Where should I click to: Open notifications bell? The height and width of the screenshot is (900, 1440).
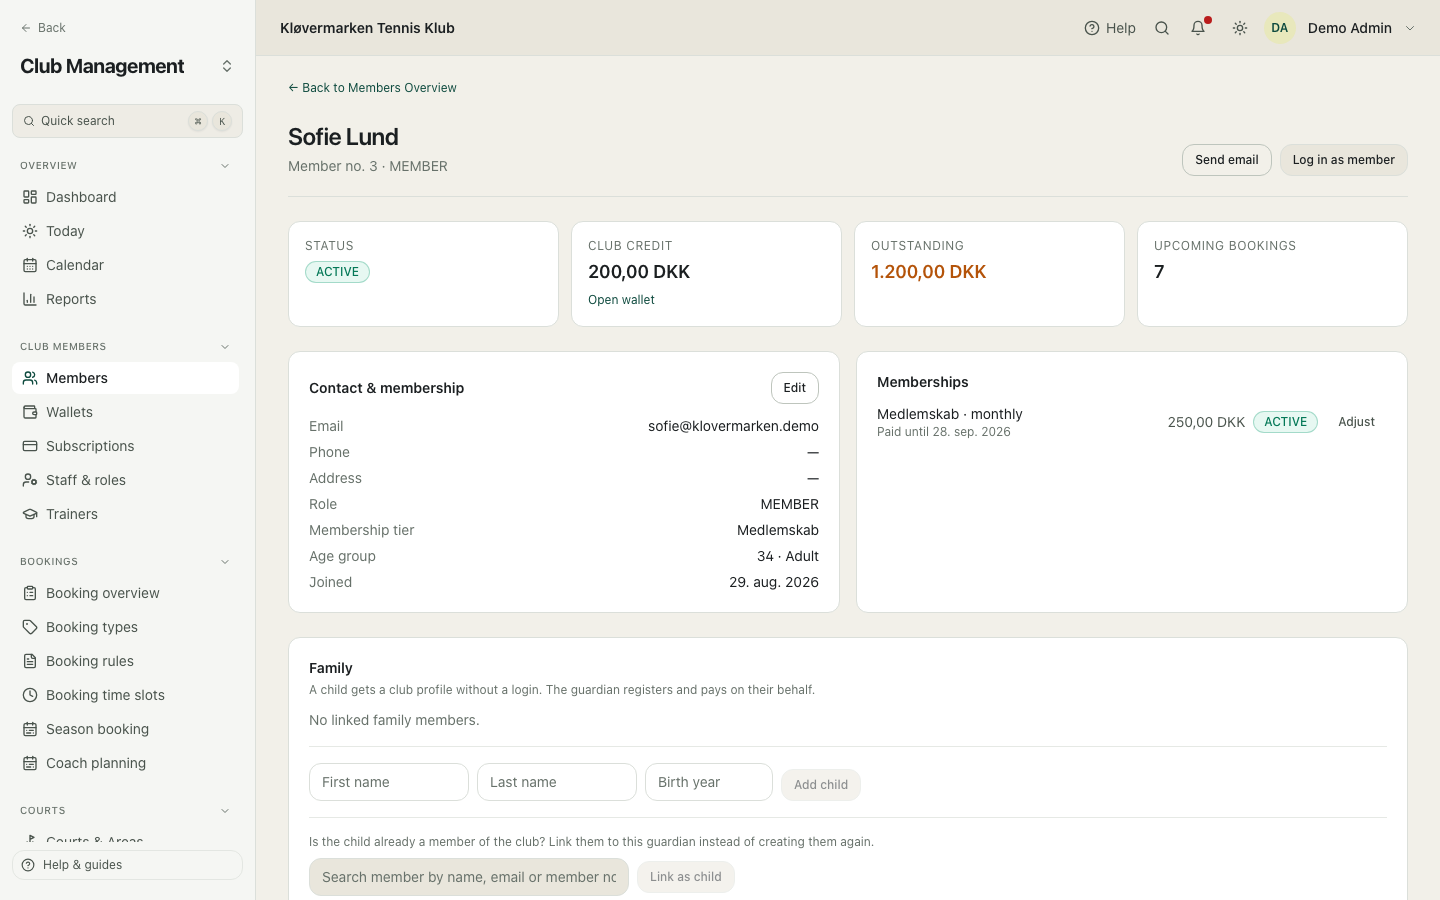coord(1198,28)
